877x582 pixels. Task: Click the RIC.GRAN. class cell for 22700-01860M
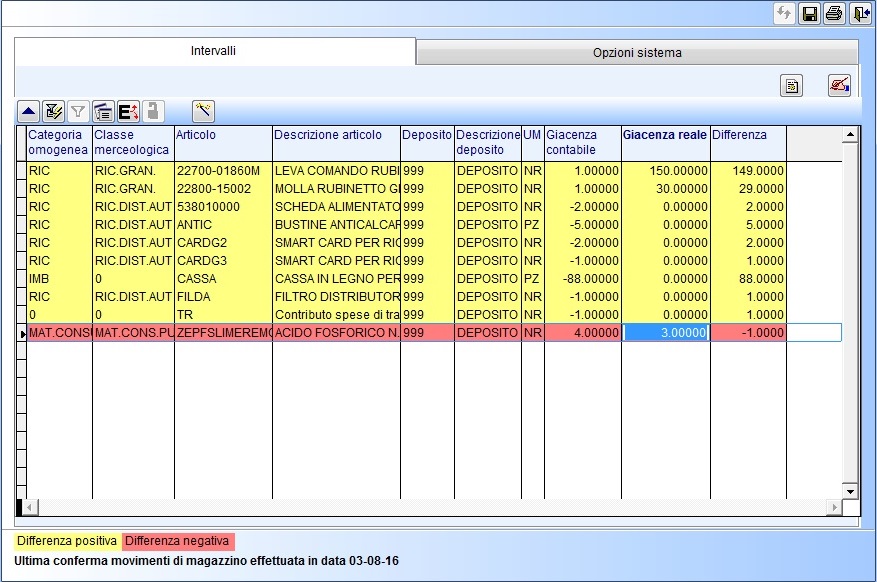pyautogui.click(x=133, y=171)
